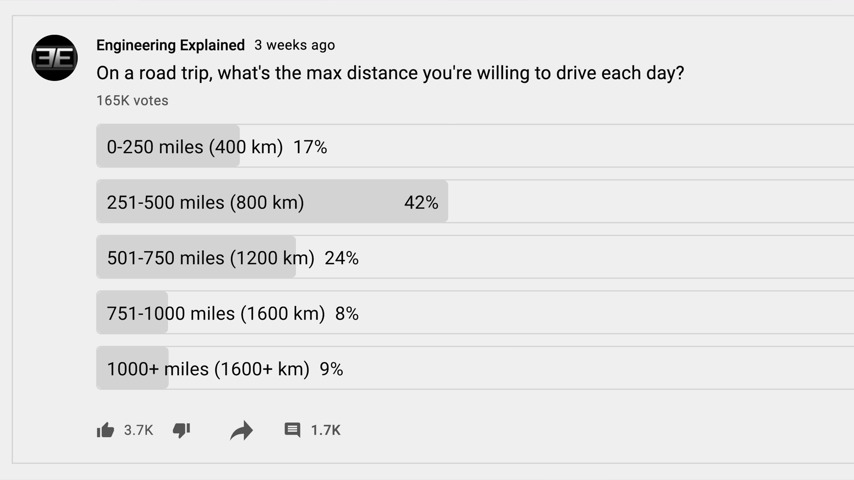Open comments via the comment bubble icon
Screen dimensions: 854x480
tap(292, 430)
